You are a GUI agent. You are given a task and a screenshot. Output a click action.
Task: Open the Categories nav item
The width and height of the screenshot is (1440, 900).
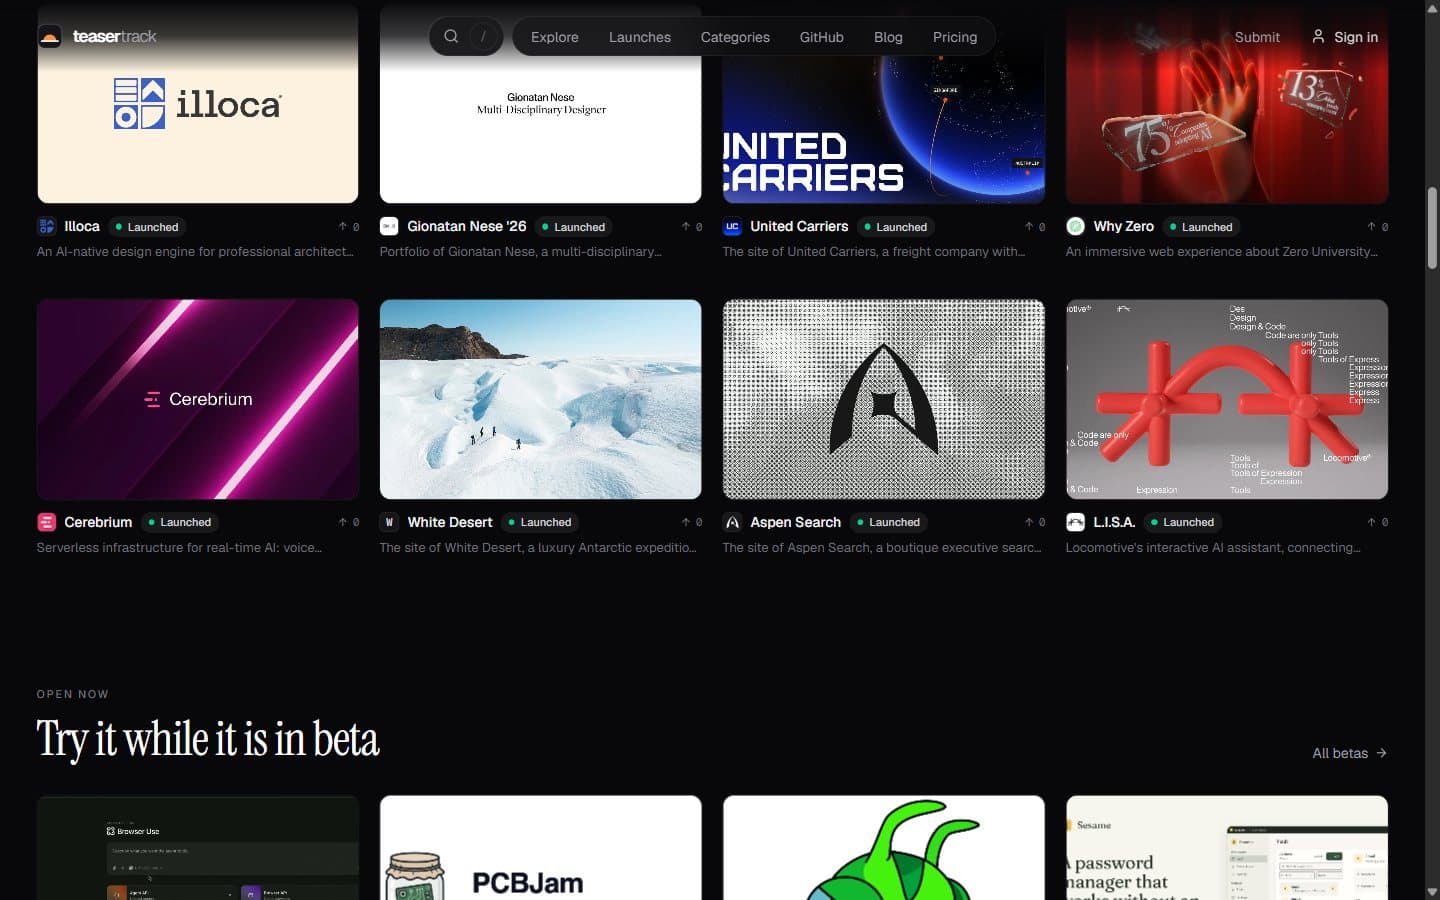click(735, 37)
